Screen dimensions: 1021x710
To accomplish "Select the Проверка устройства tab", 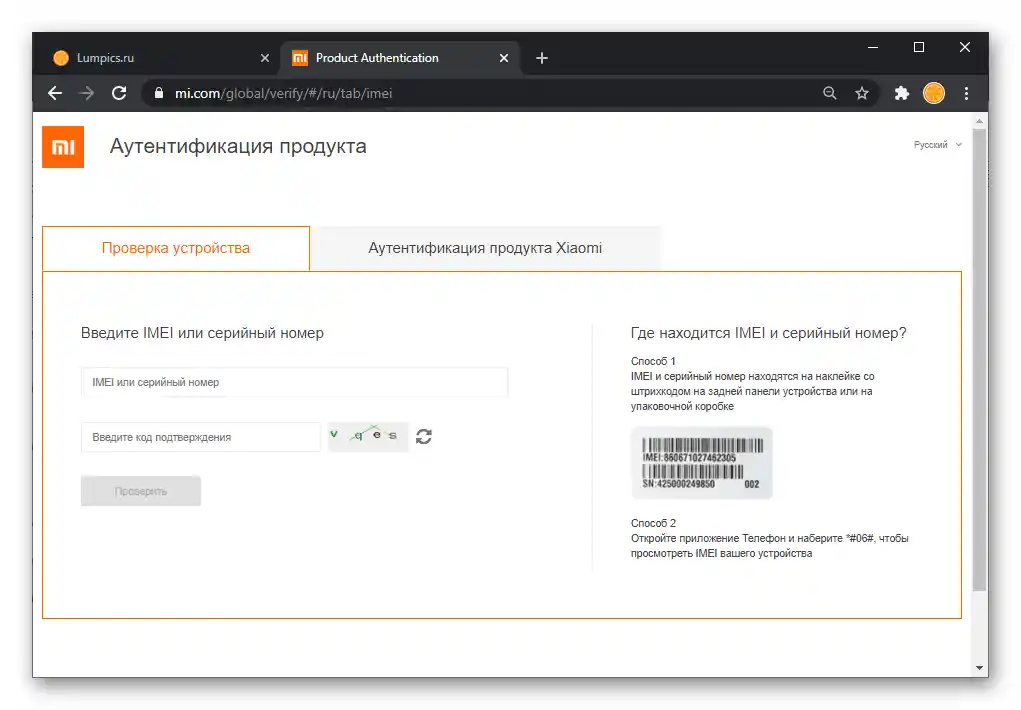I will pyautogui.click(x=176, y=248).
